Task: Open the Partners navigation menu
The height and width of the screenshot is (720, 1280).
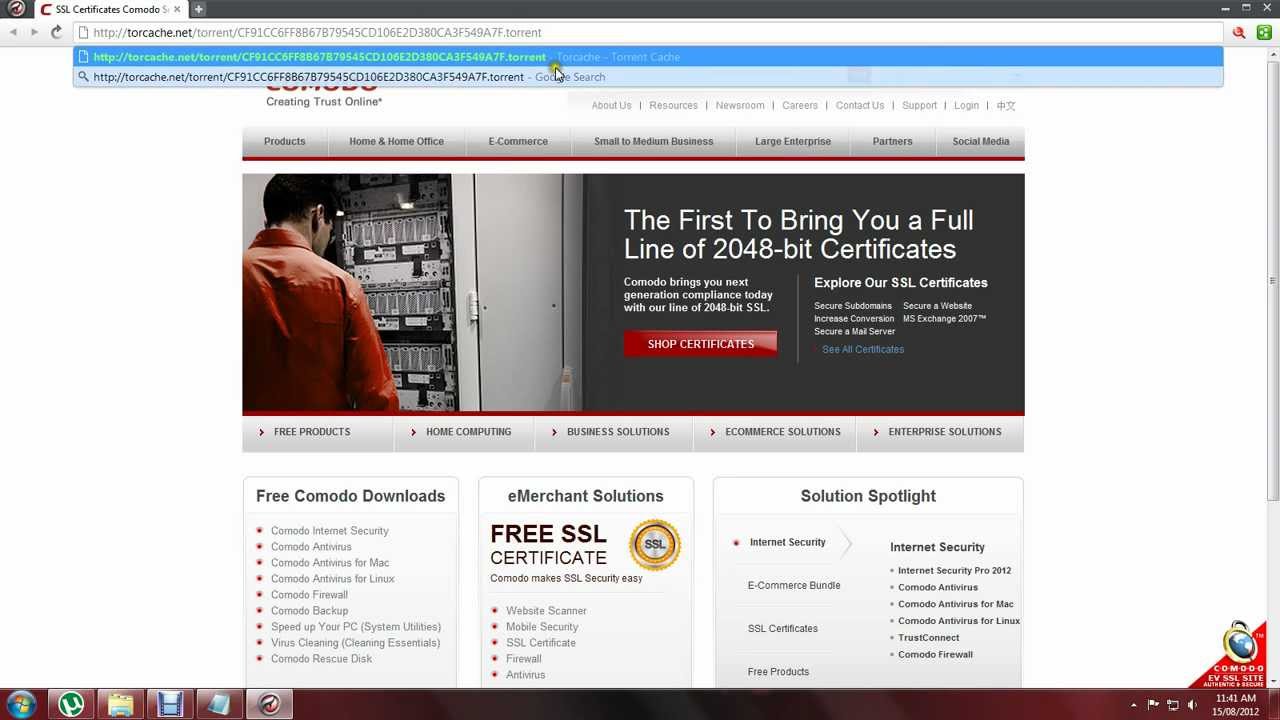Action: click(x=892, y=141)
